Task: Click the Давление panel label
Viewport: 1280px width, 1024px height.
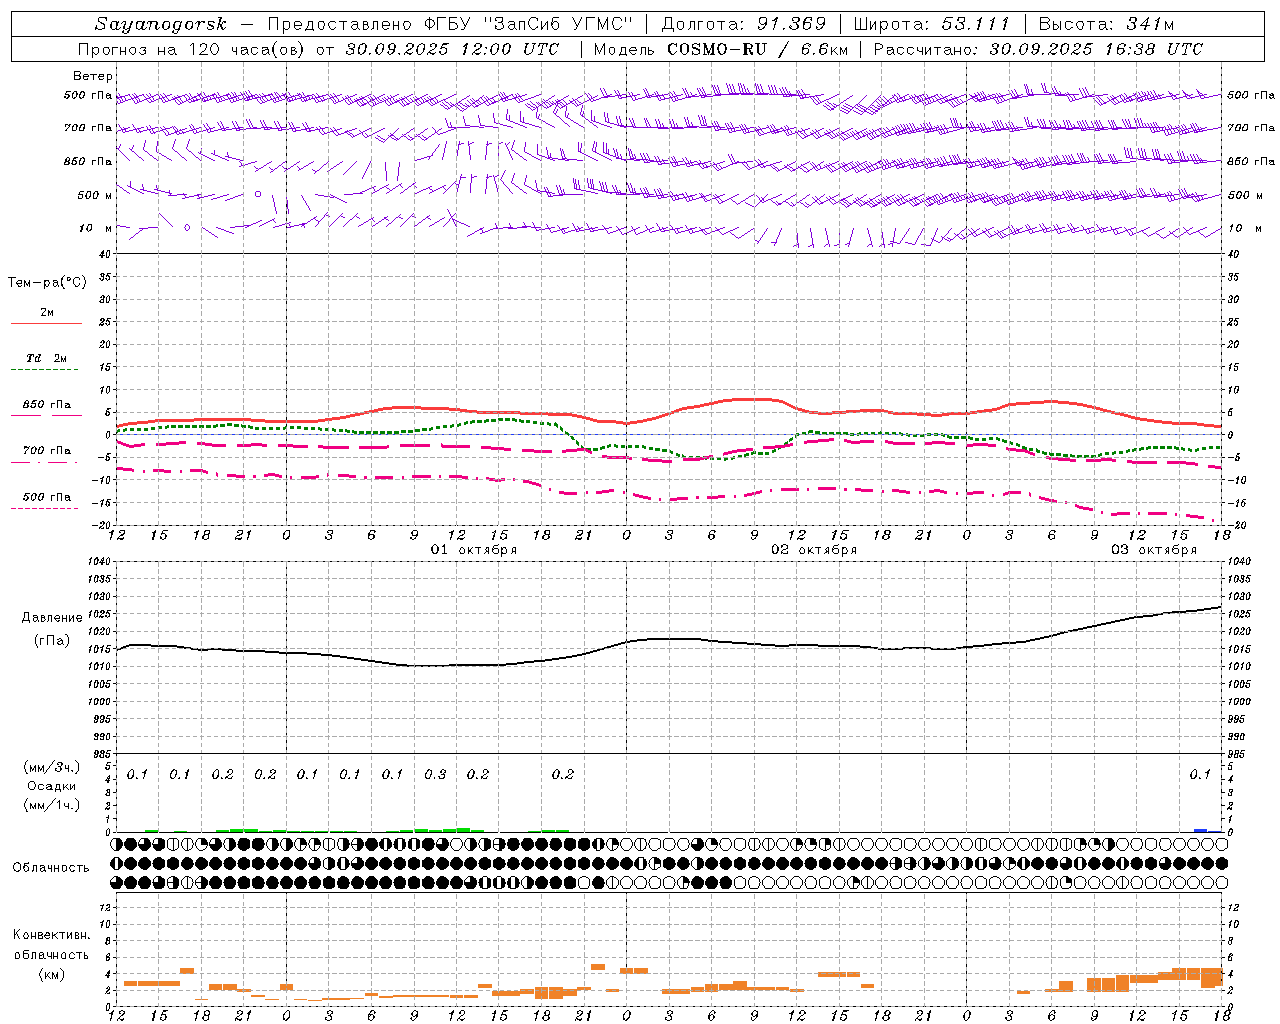Action: tap(52, 618)
